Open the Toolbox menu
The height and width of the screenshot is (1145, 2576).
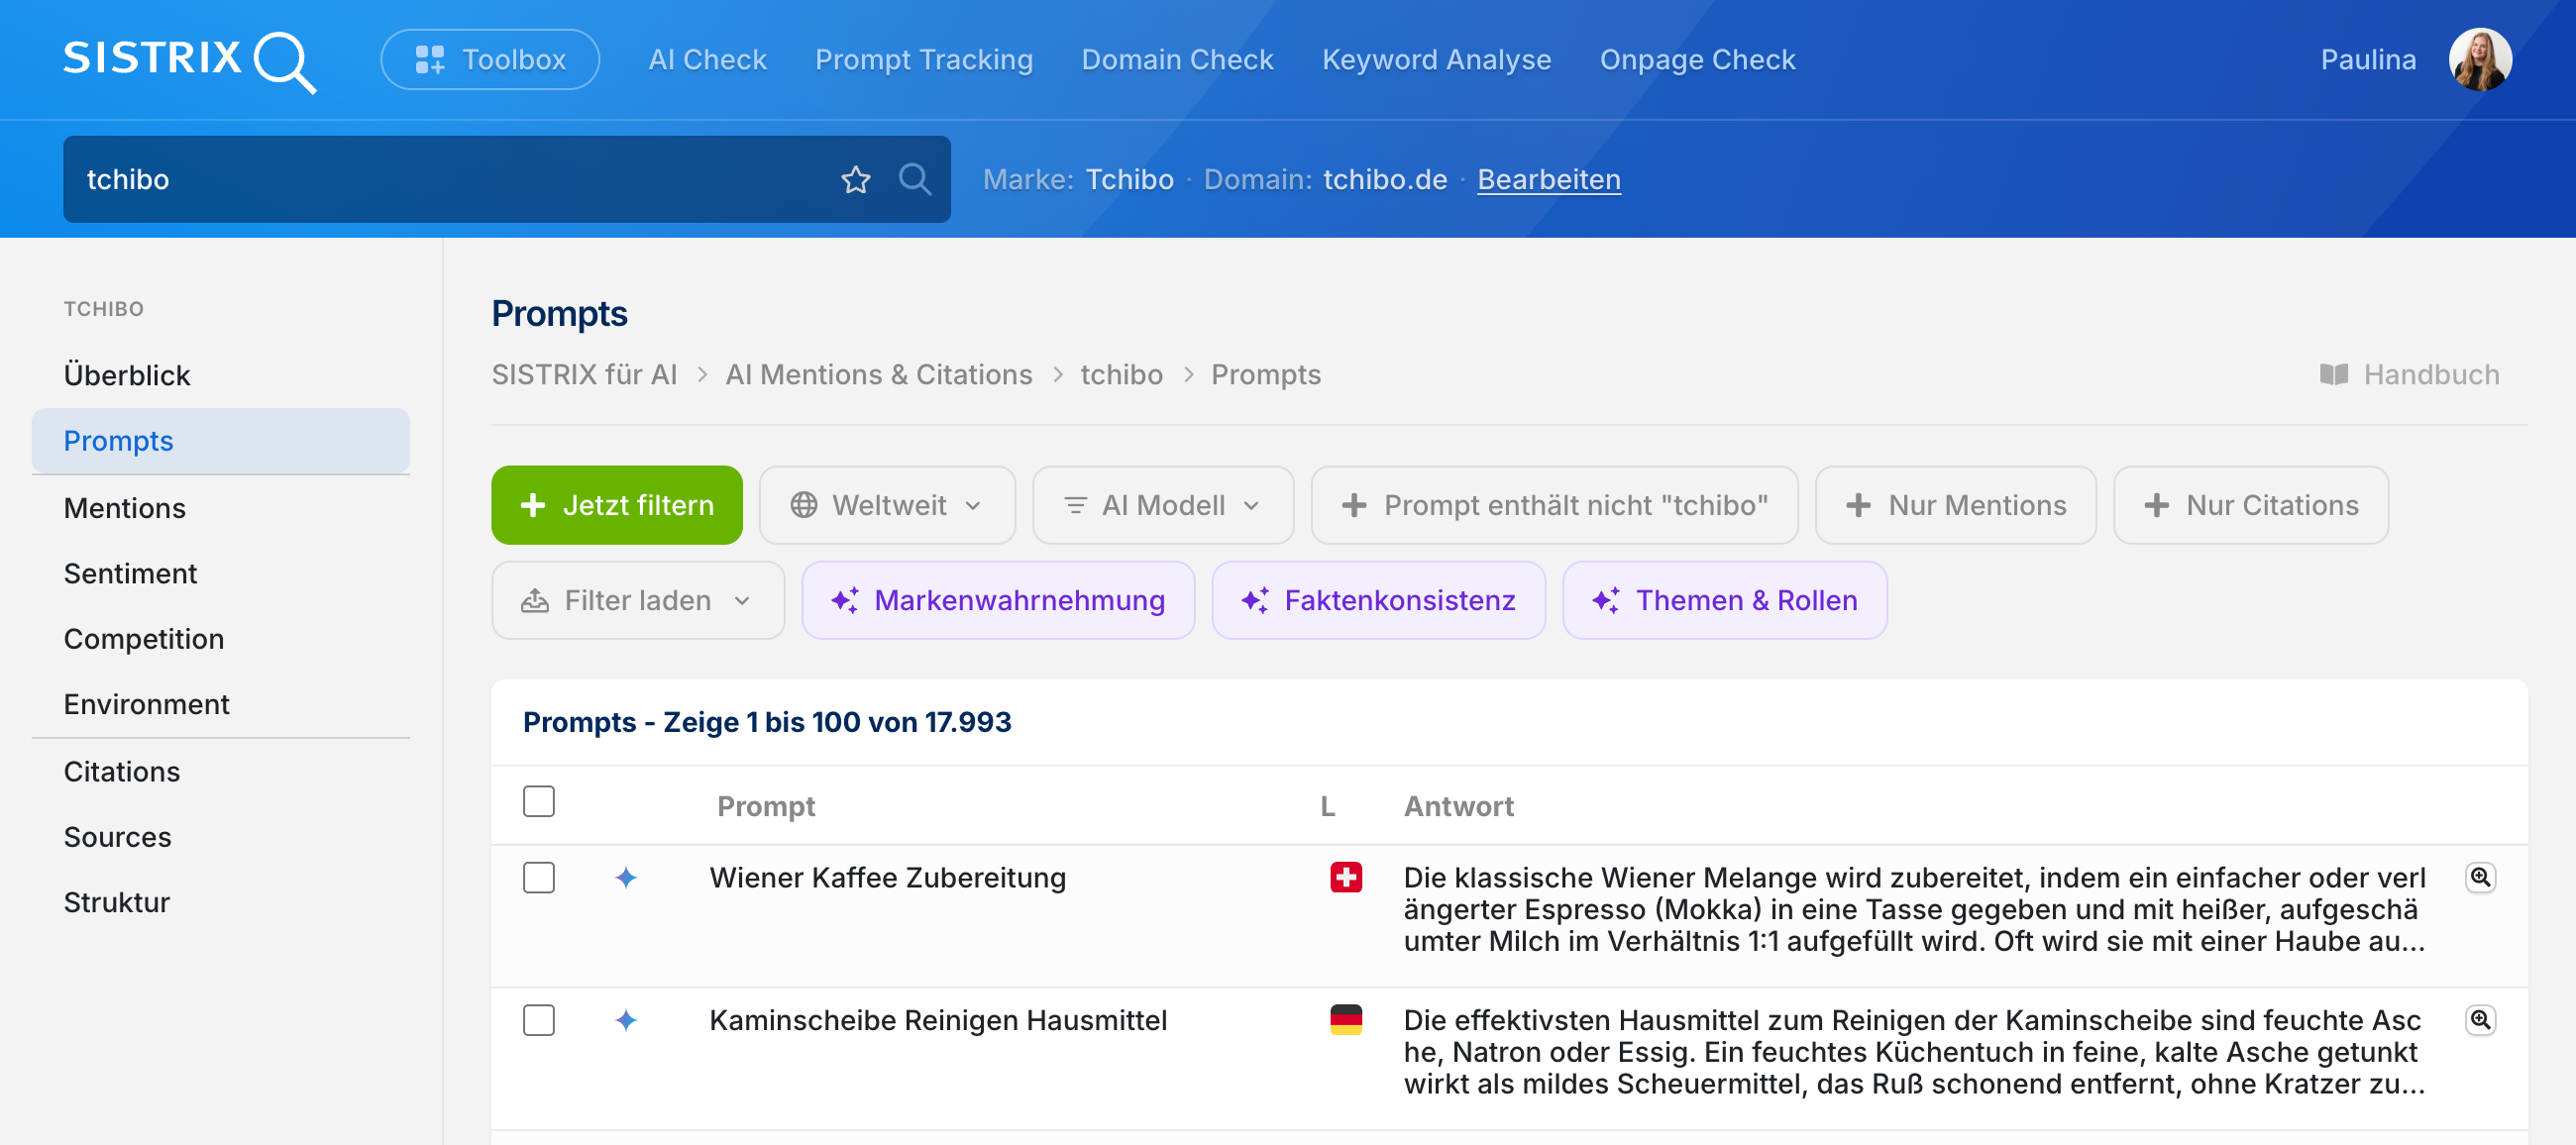(x=490, y=60)
